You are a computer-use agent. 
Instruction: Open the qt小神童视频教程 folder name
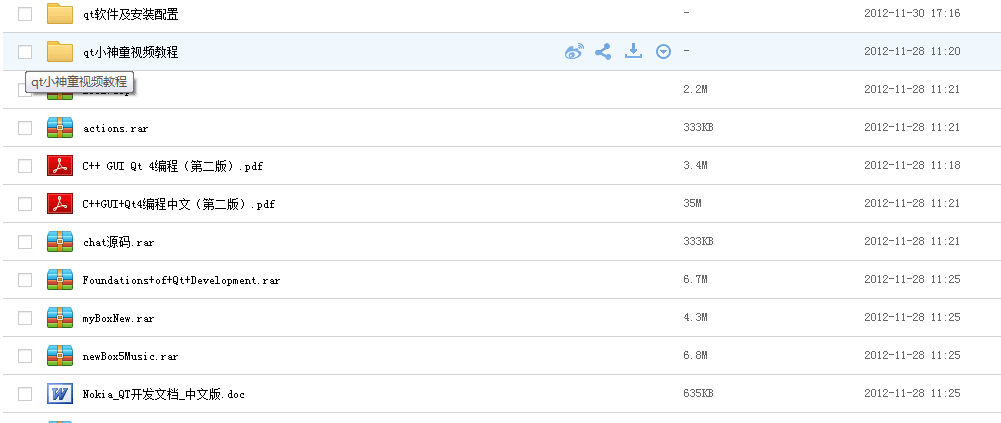pyautogui.click(x=131, y=52)
